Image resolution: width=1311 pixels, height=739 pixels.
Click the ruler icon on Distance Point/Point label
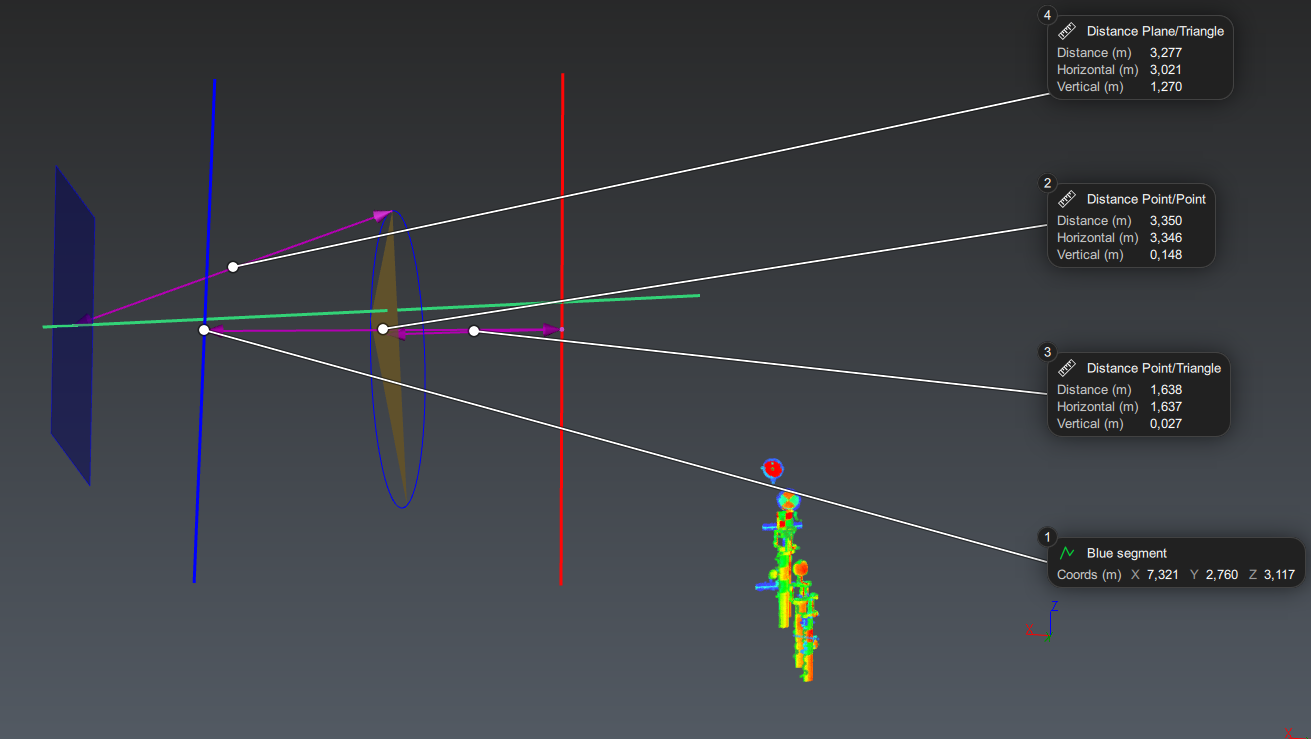(x=1066, y=199)
